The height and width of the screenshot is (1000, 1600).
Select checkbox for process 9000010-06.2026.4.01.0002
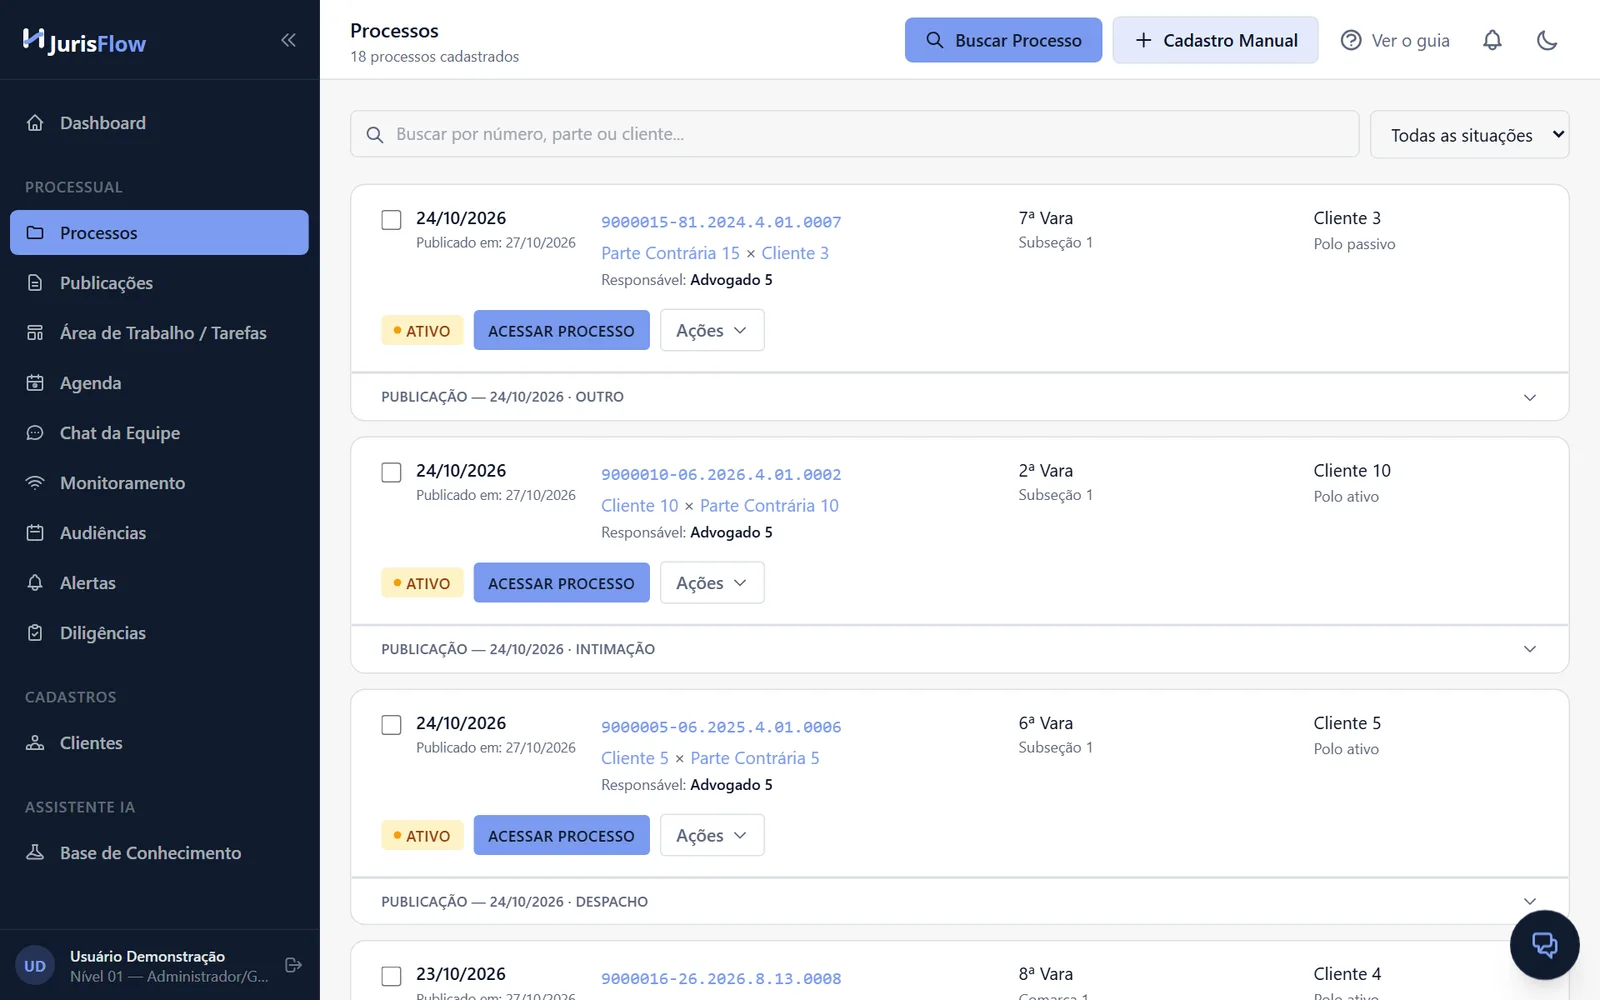coord(391,472)
